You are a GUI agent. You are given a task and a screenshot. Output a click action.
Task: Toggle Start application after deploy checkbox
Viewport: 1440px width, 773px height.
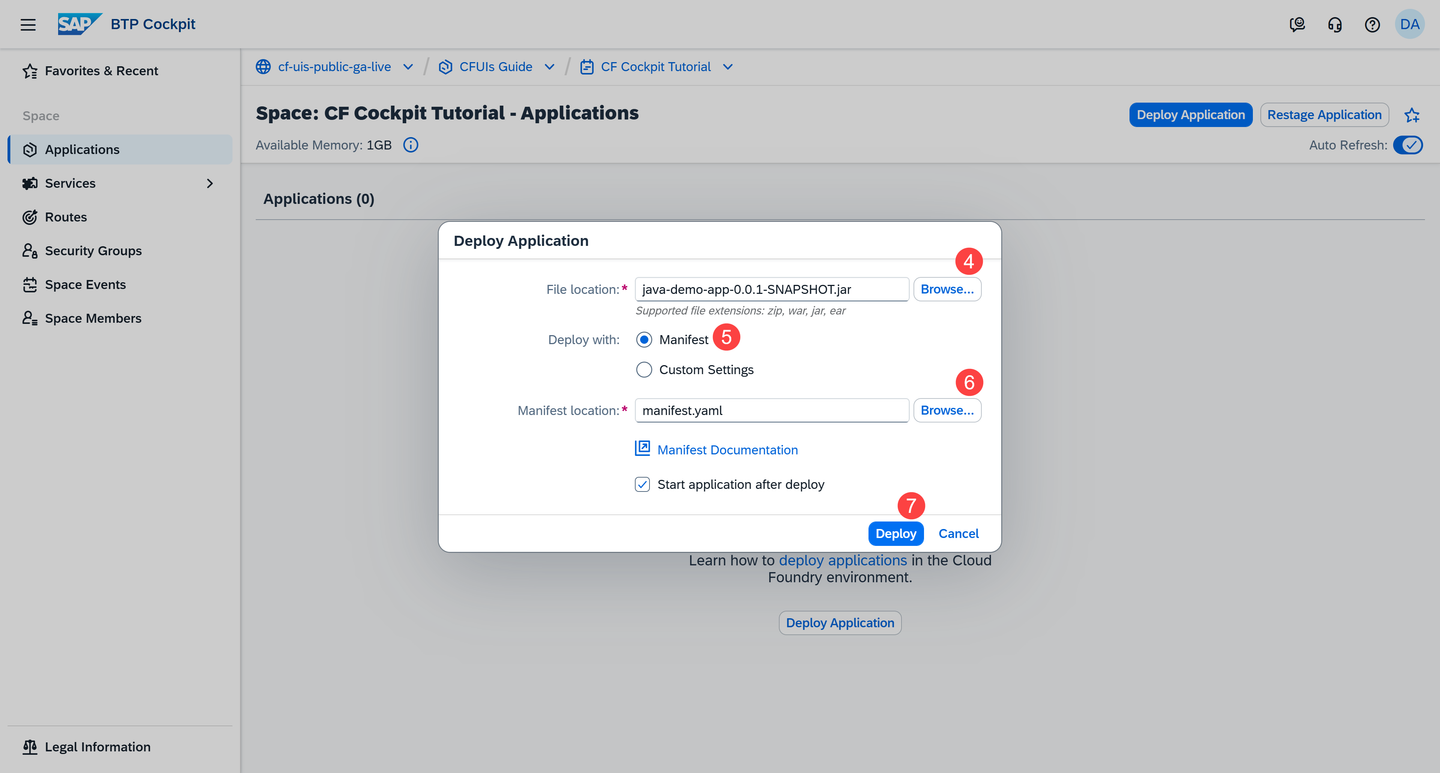click(x=643, y=484)
